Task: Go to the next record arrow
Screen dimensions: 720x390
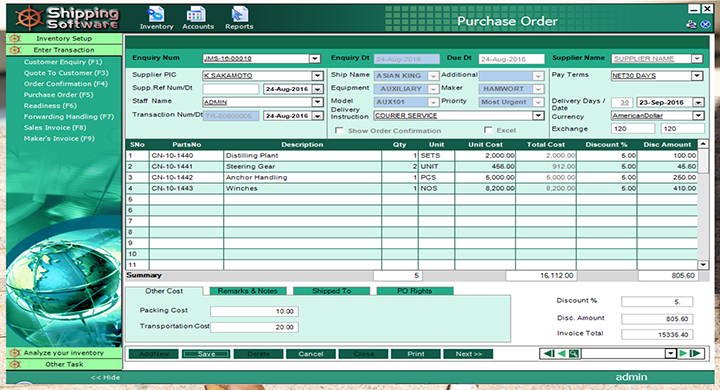Action: pyautogui.click(x=683, y=353)
